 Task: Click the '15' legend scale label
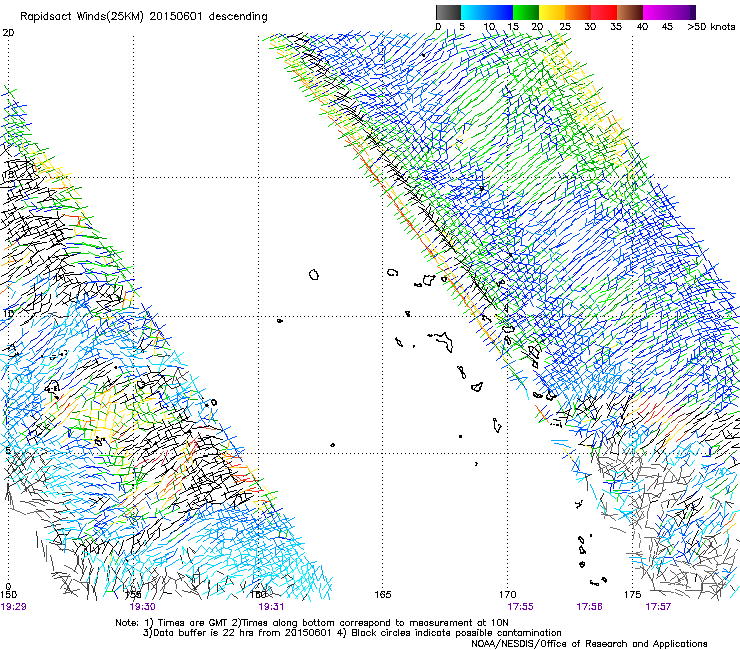[x=513, y=27]
